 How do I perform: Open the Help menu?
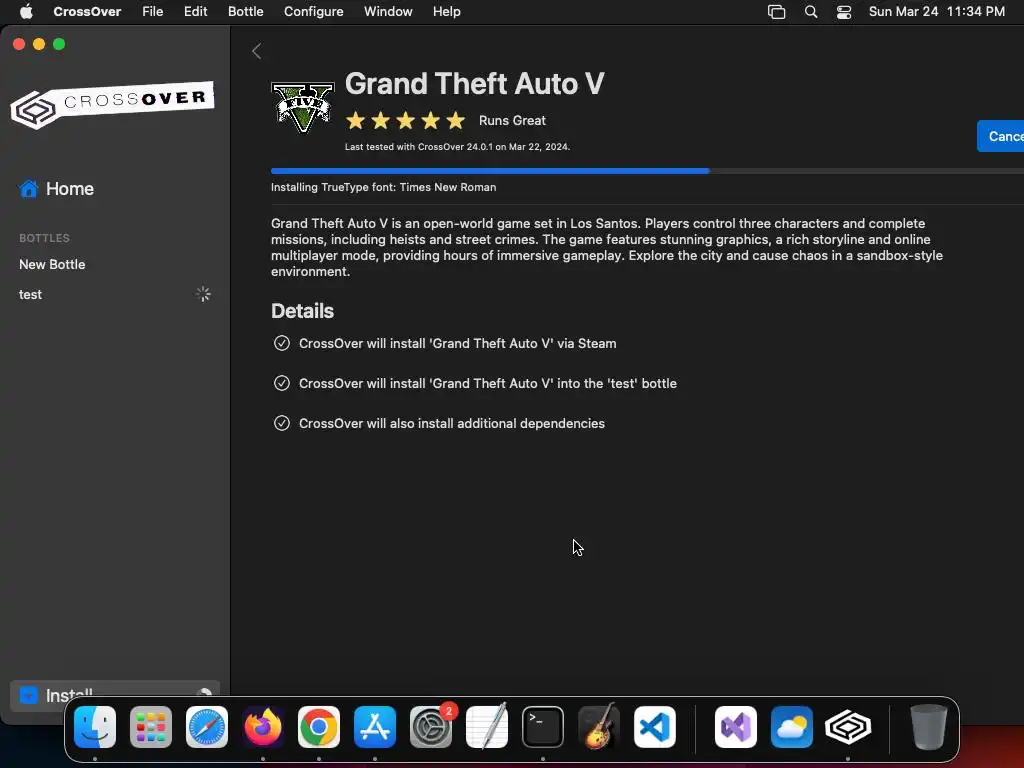[447, 11]
